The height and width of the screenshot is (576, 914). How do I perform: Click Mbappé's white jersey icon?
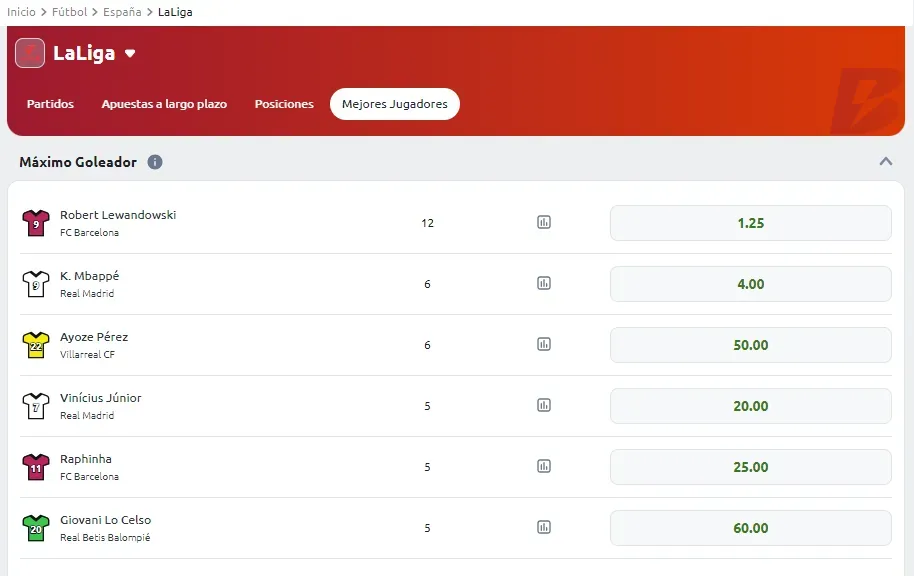point(36,284)
